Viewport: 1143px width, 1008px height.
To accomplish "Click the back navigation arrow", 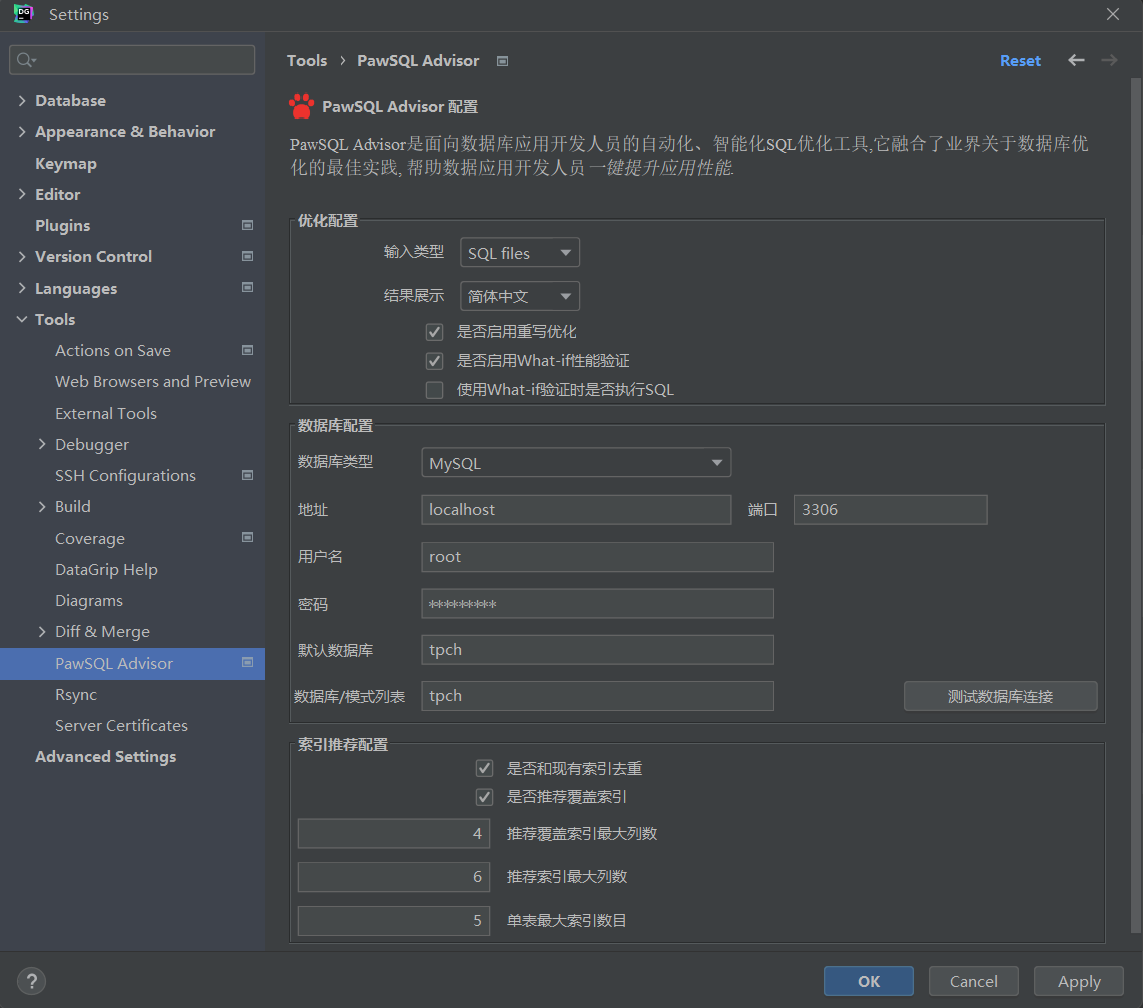I will [x=1076, y=60].
